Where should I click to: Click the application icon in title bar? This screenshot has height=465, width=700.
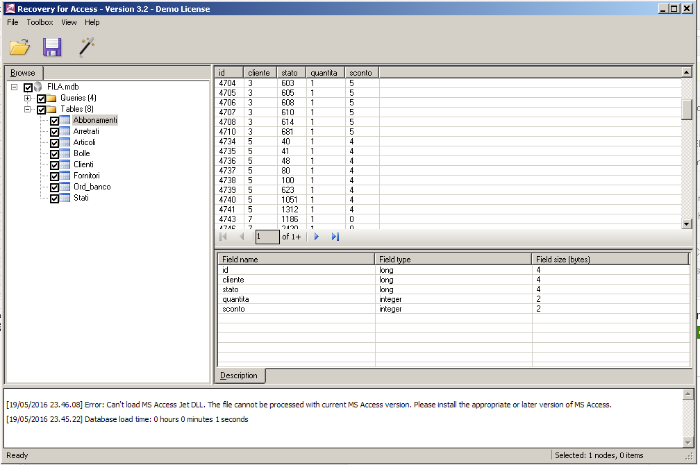[10, 8]
